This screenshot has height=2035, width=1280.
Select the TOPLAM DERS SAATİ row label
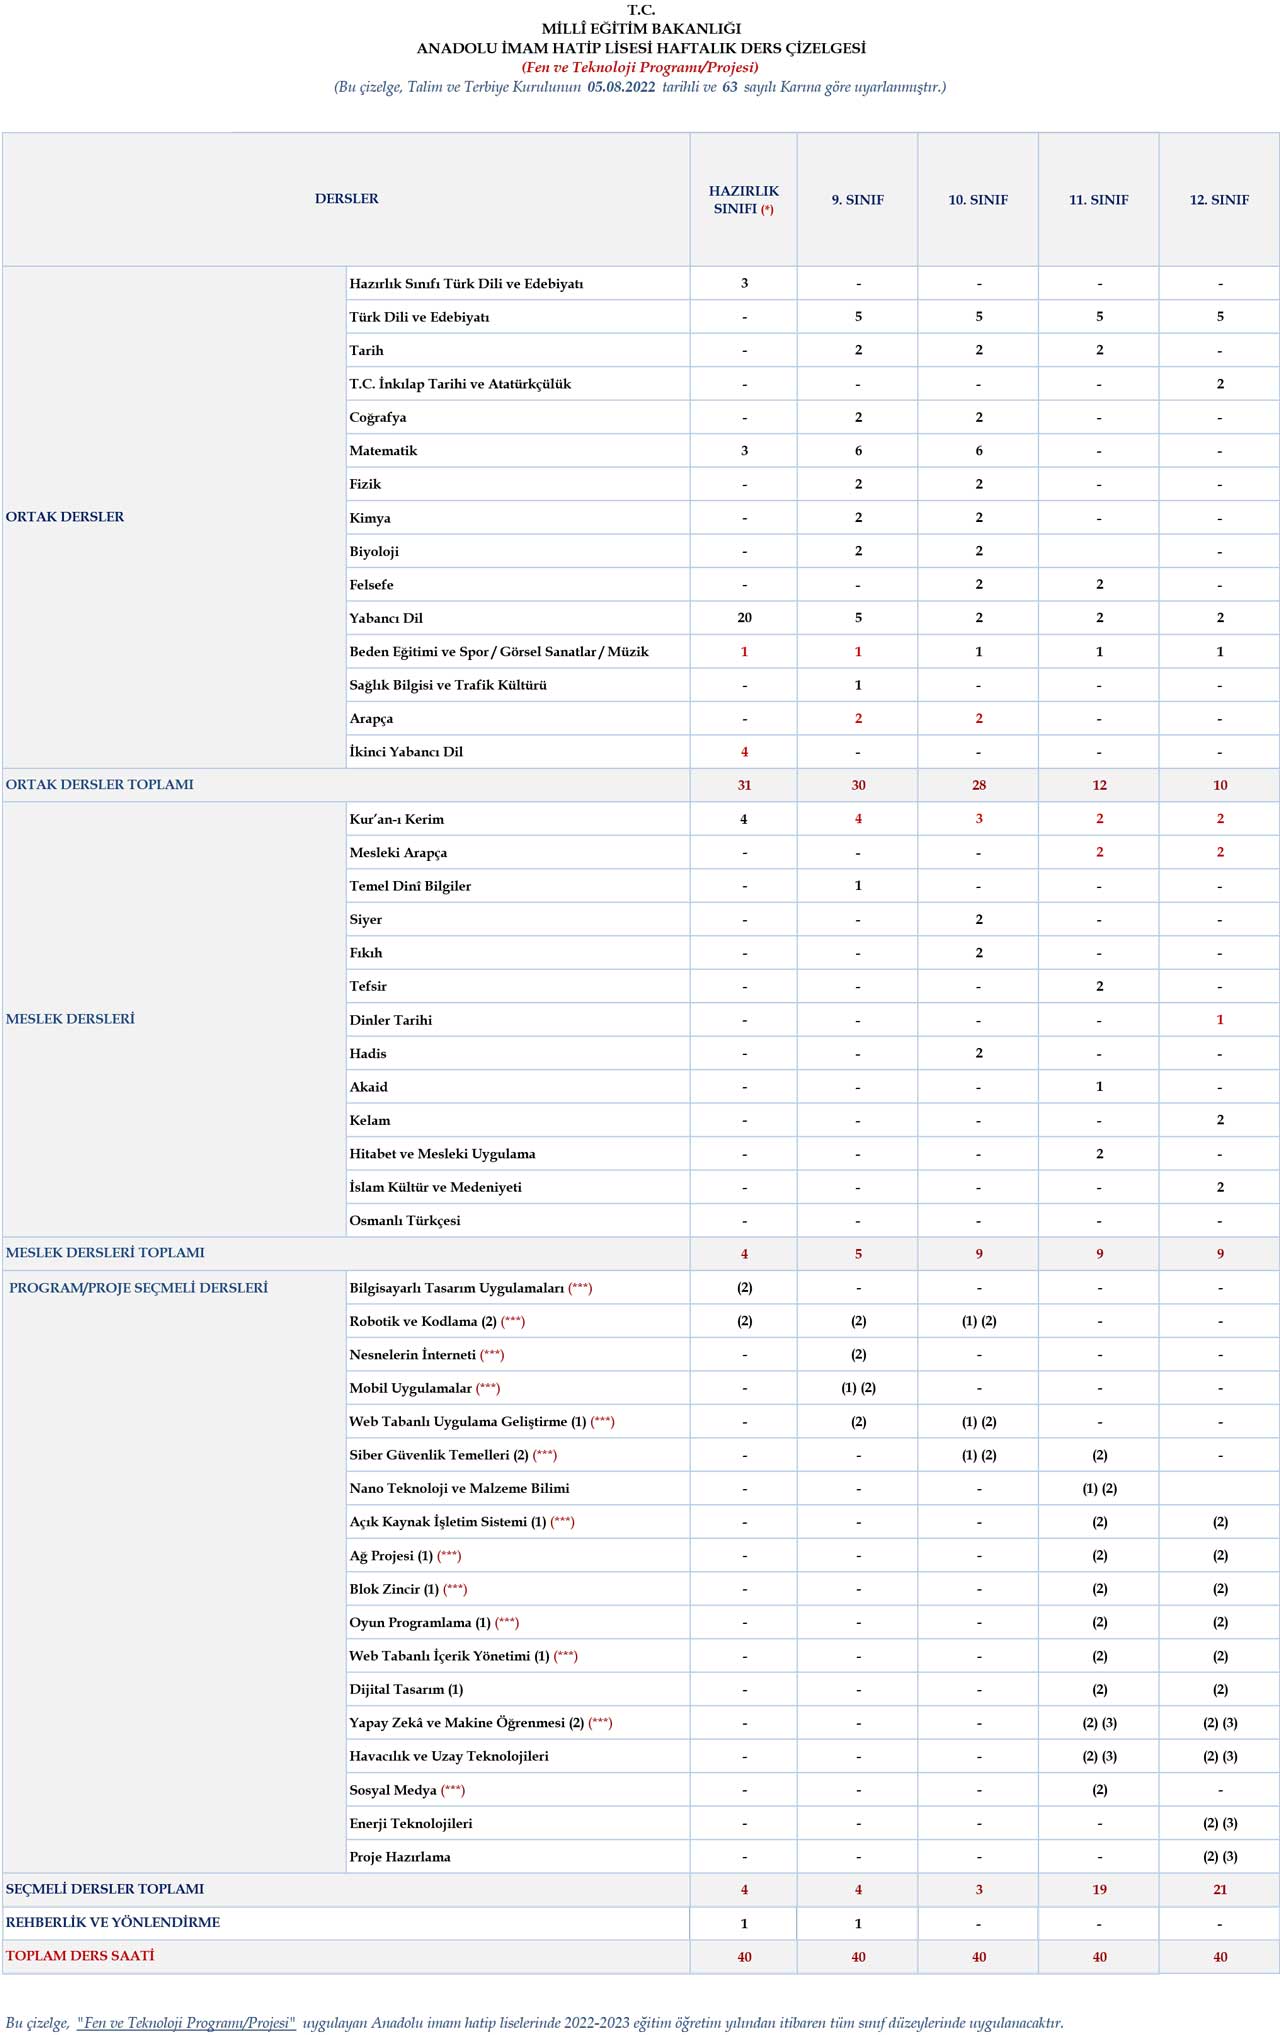80,1956
